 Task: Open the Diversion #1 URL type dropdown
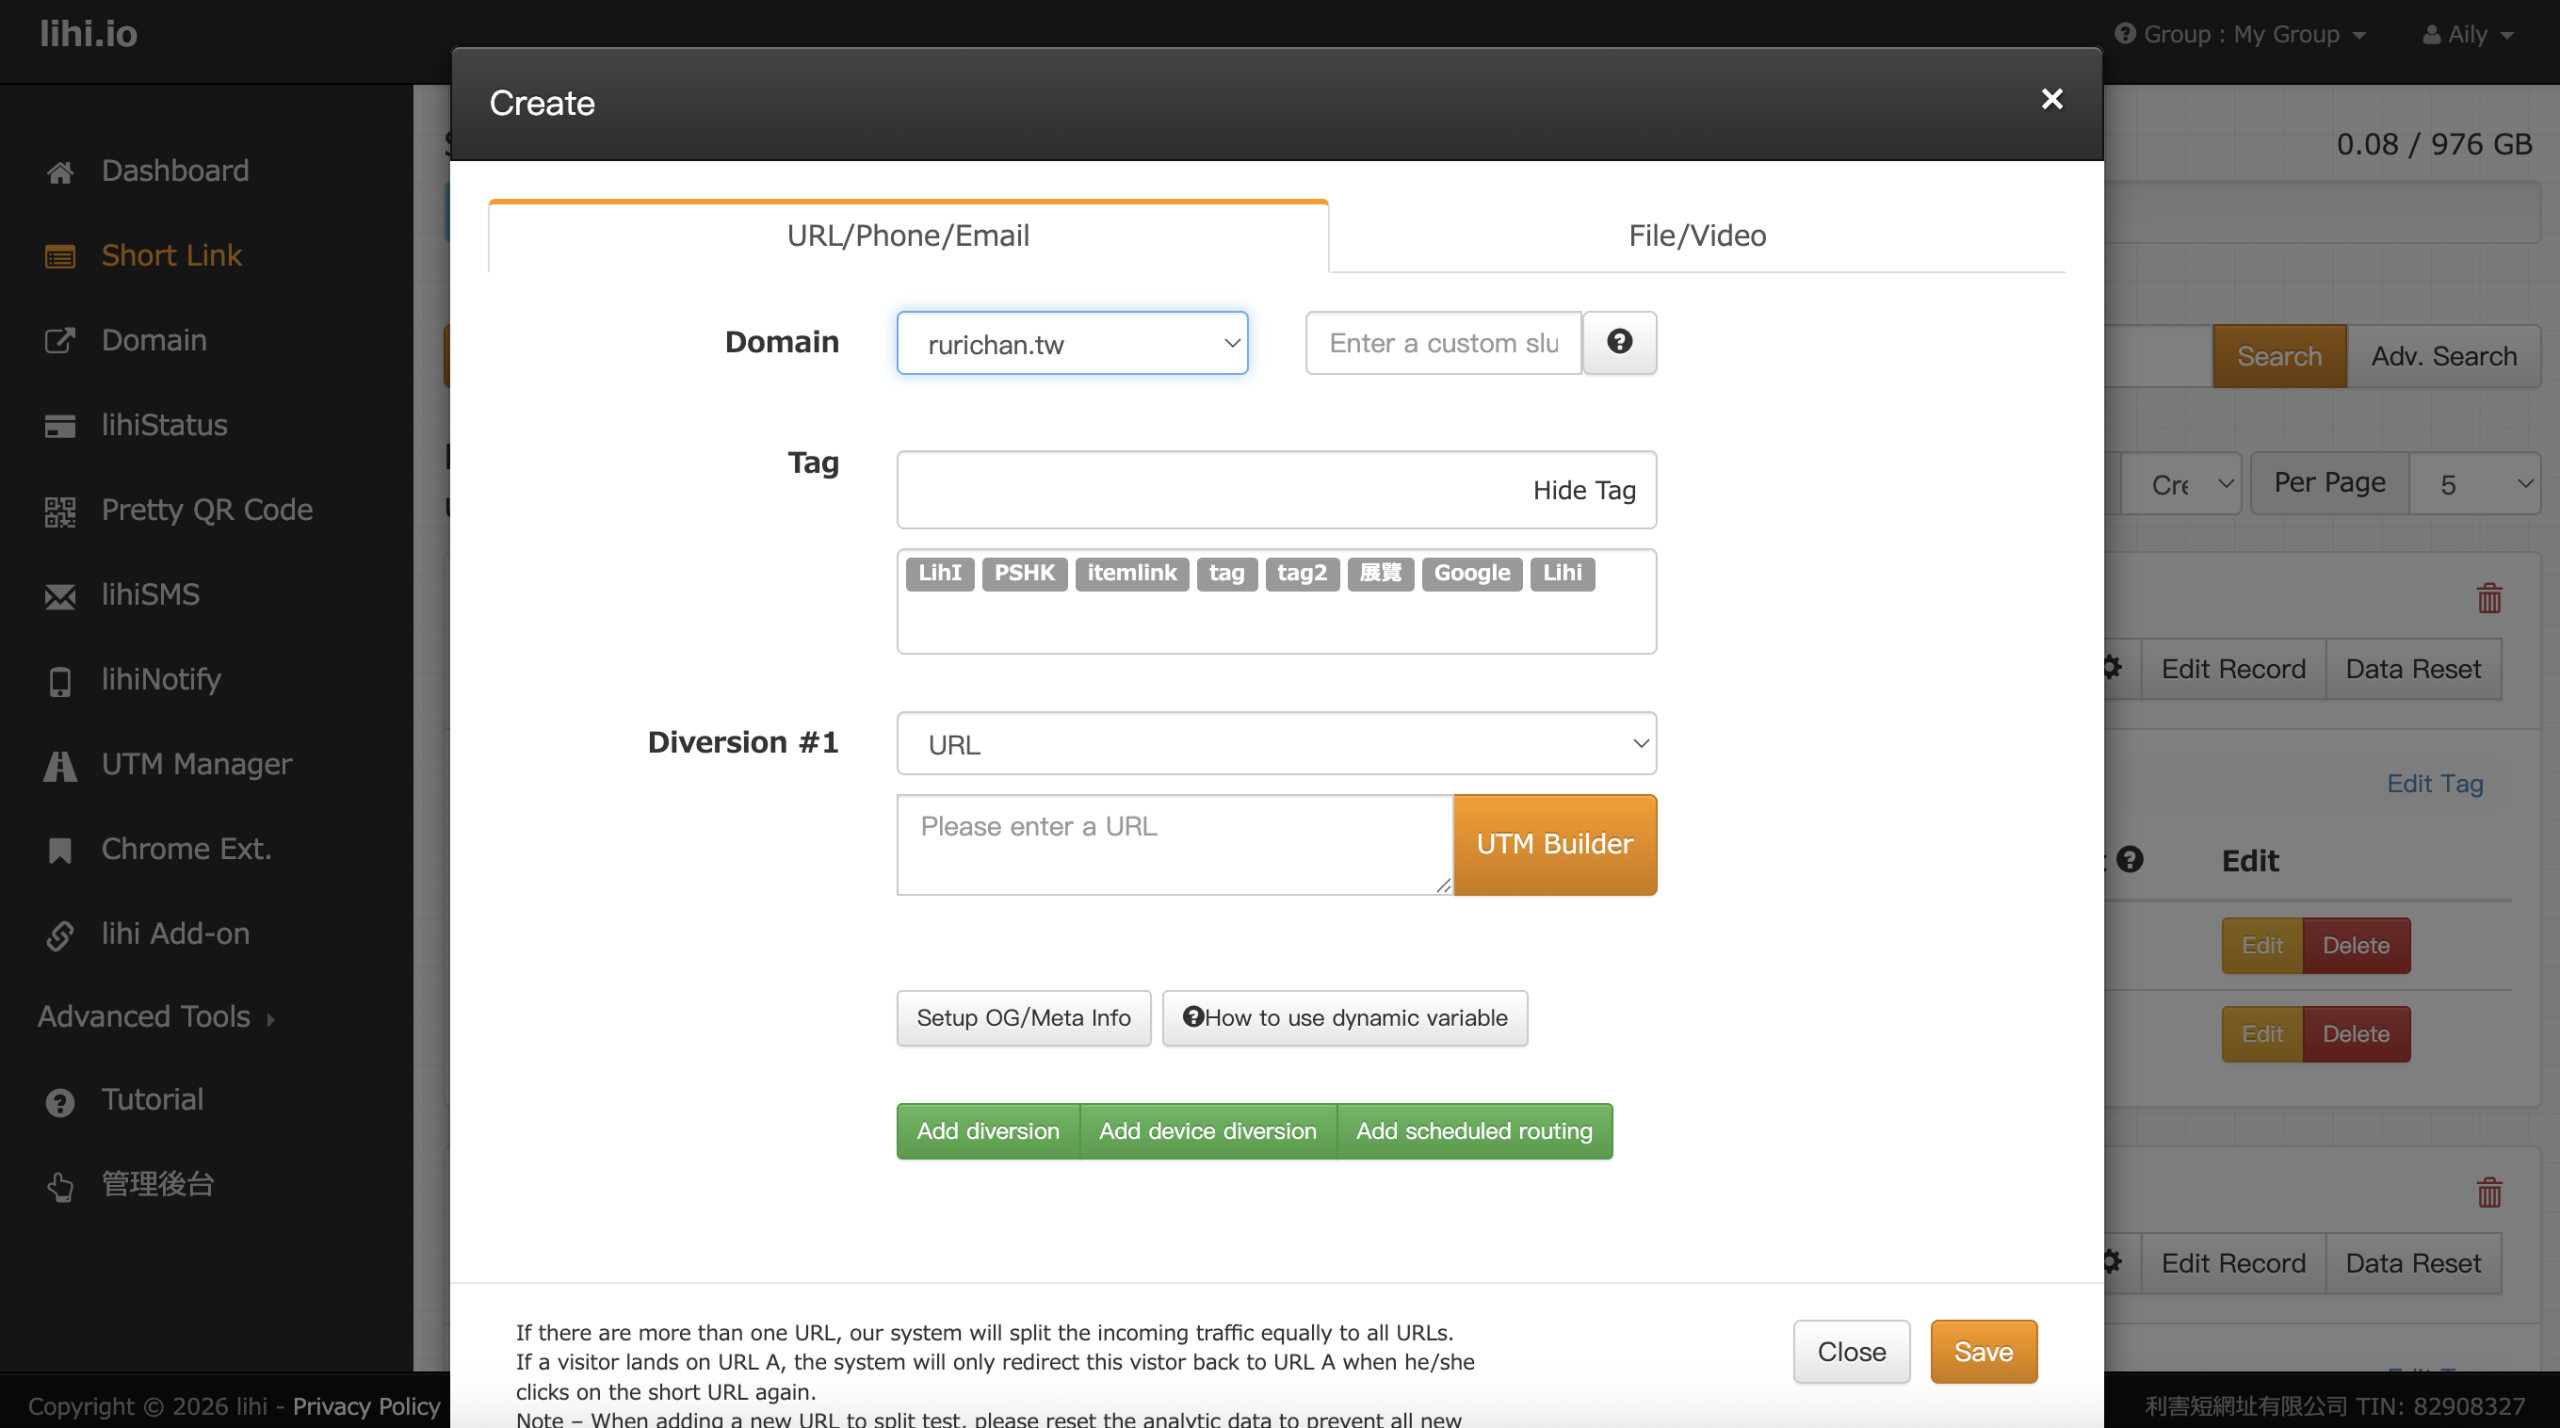tap(1276, 744)
